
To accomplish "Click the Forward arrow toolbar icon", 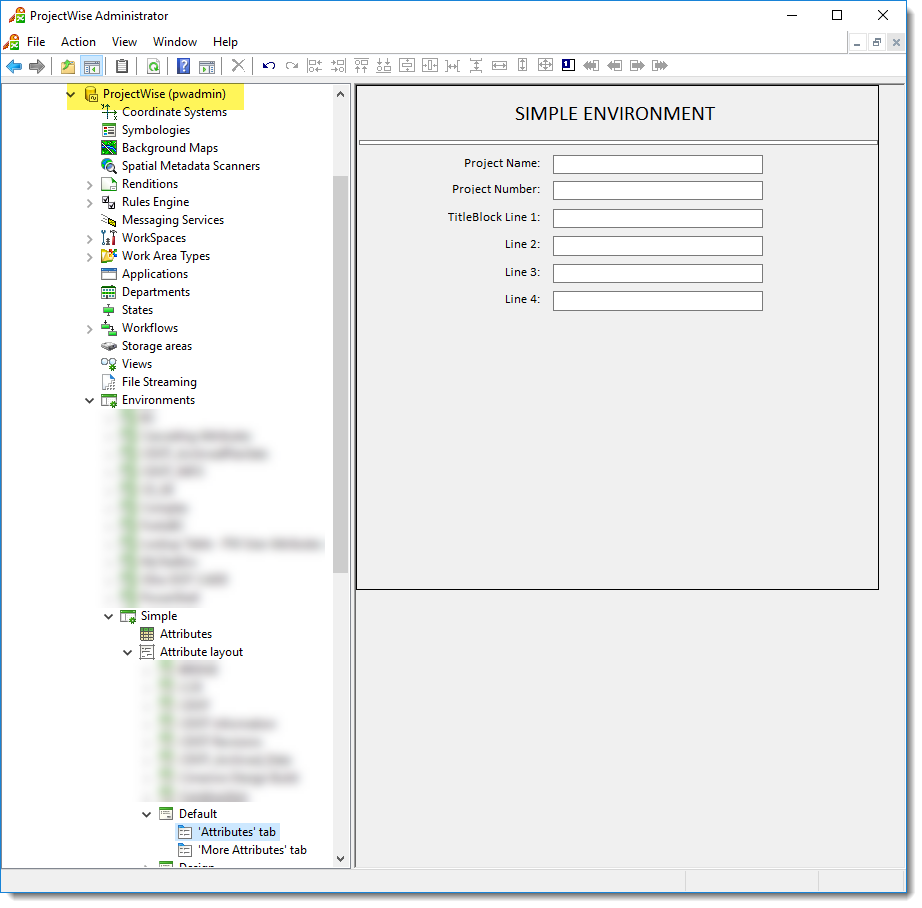I will click(36, 66).
